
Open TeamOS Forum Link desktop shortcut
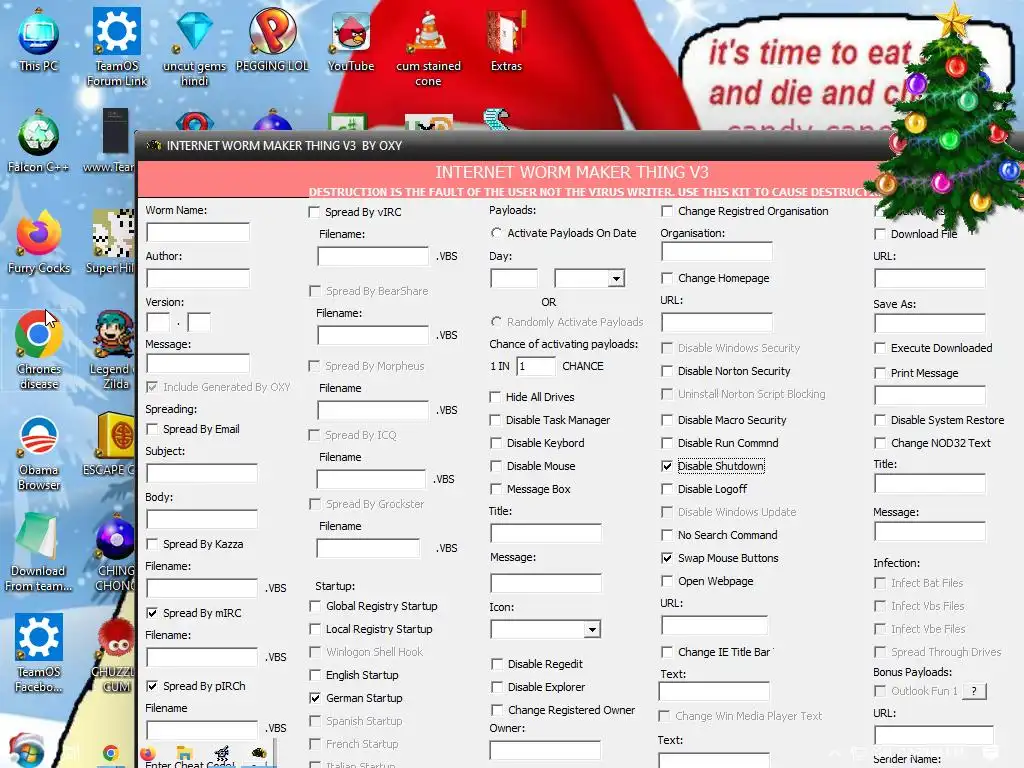coord(117,47)
